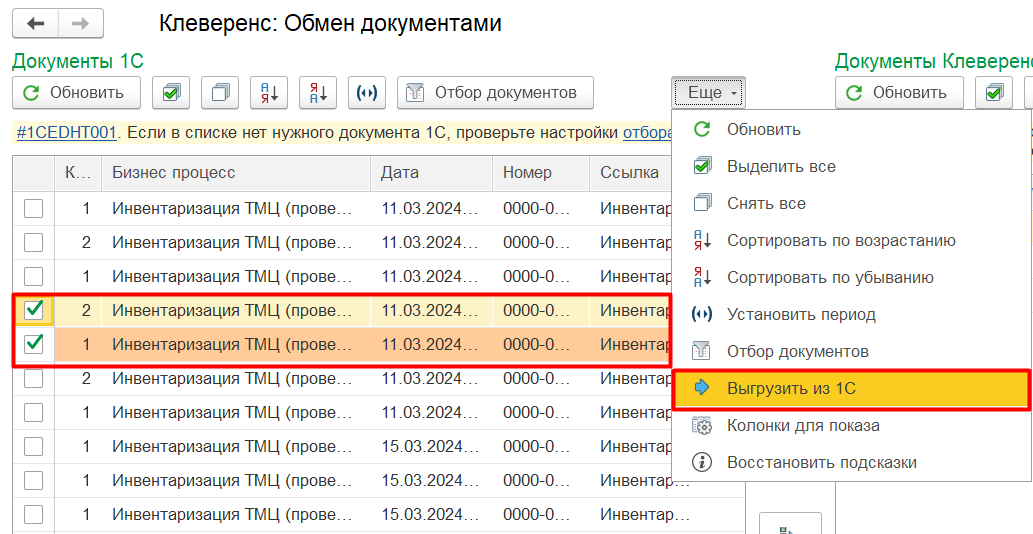The image size is (1033, 534).
Task: Uncheck the checkbox in the orange highlighted row
Action: (x=34, y=344)
